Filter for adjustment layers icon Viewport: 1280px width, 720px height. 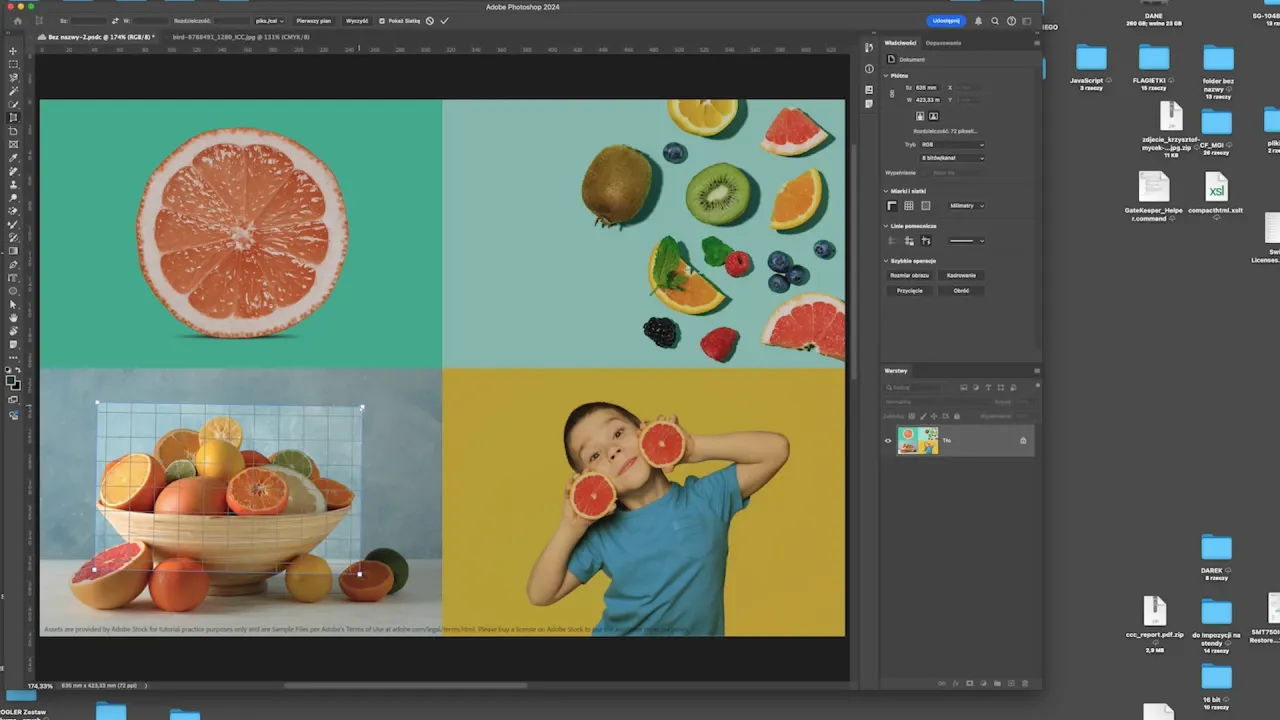(976, 387)
